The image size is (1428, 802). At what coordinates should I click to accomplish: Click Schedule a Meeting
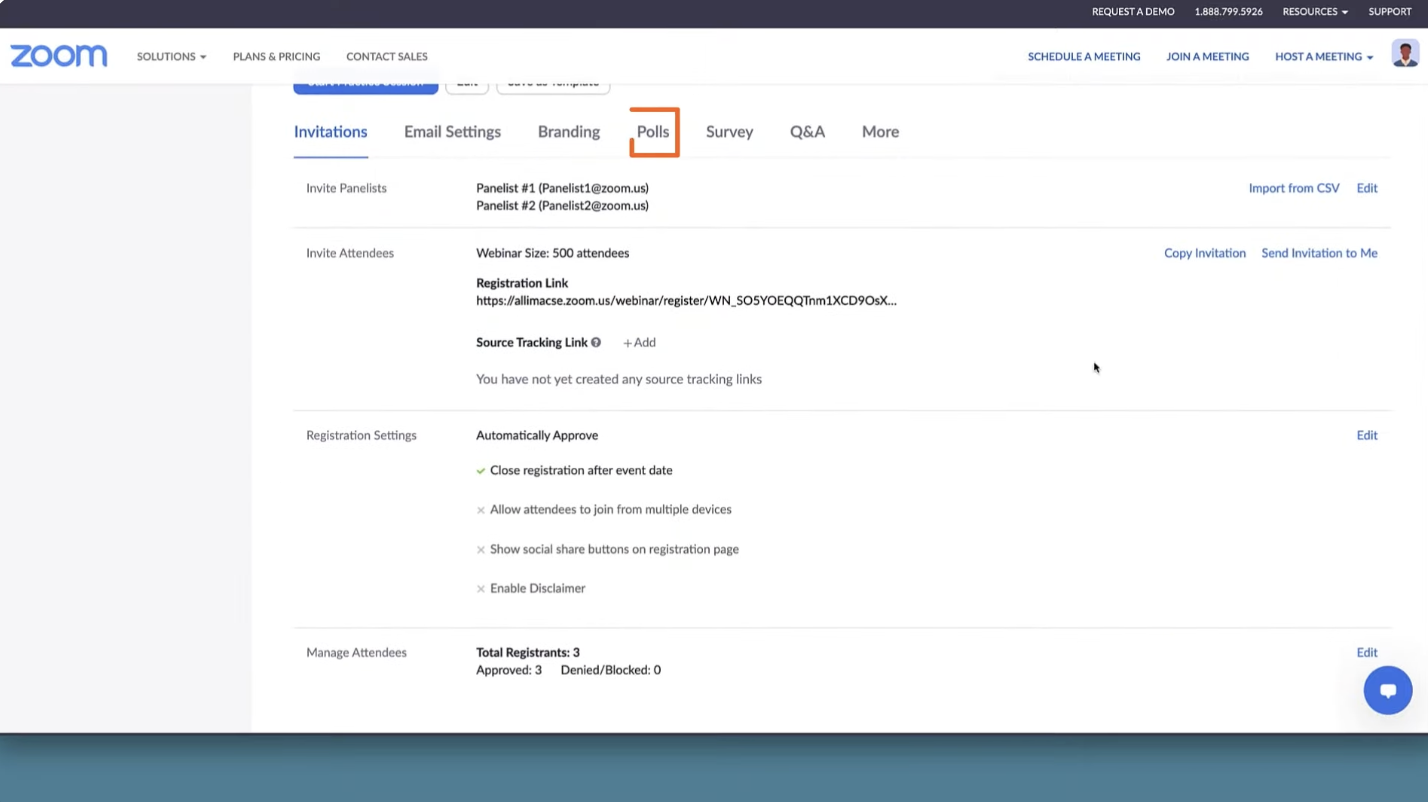coord(1084,57)
